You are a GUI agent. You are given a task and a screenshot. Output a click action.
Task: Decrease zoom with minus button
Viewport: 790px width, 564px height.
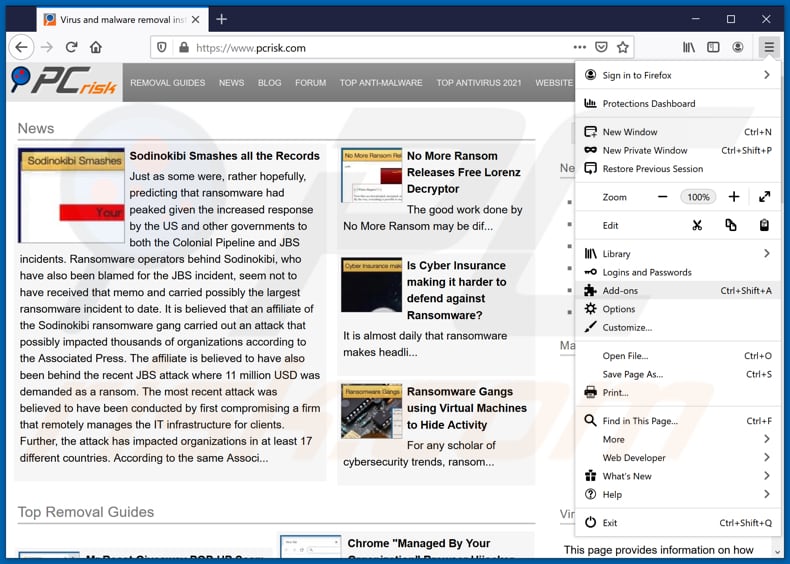pos(663,197)
